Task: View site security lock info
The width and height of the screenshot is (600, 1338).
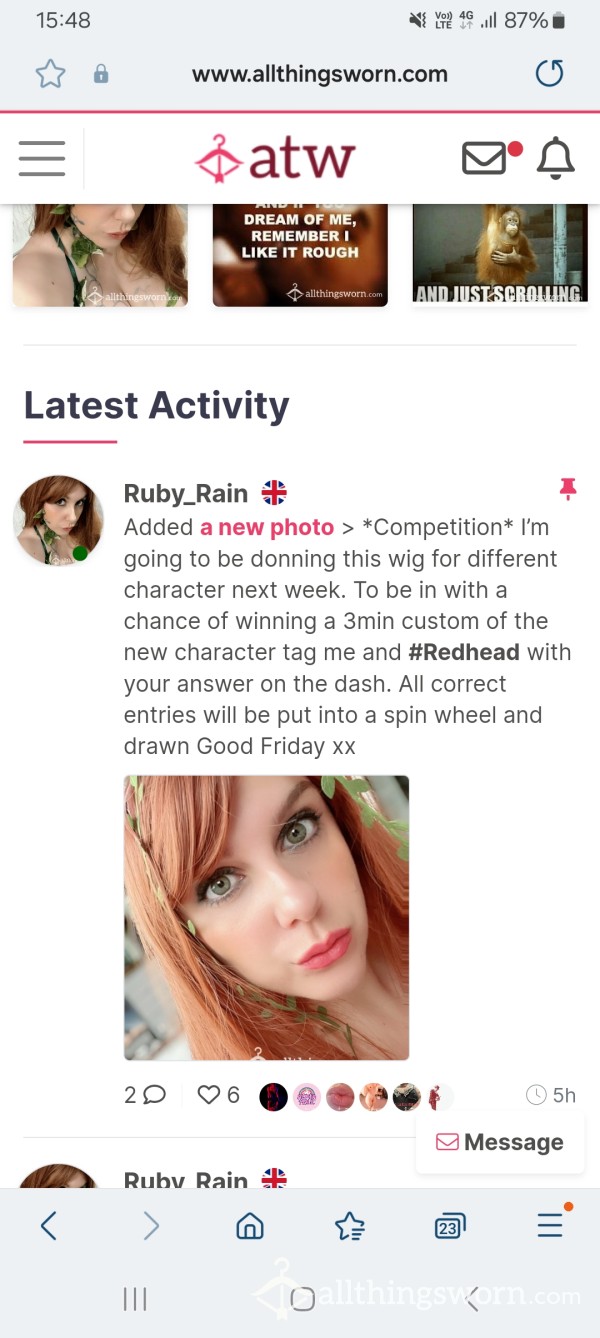Action: pos(101,74)
